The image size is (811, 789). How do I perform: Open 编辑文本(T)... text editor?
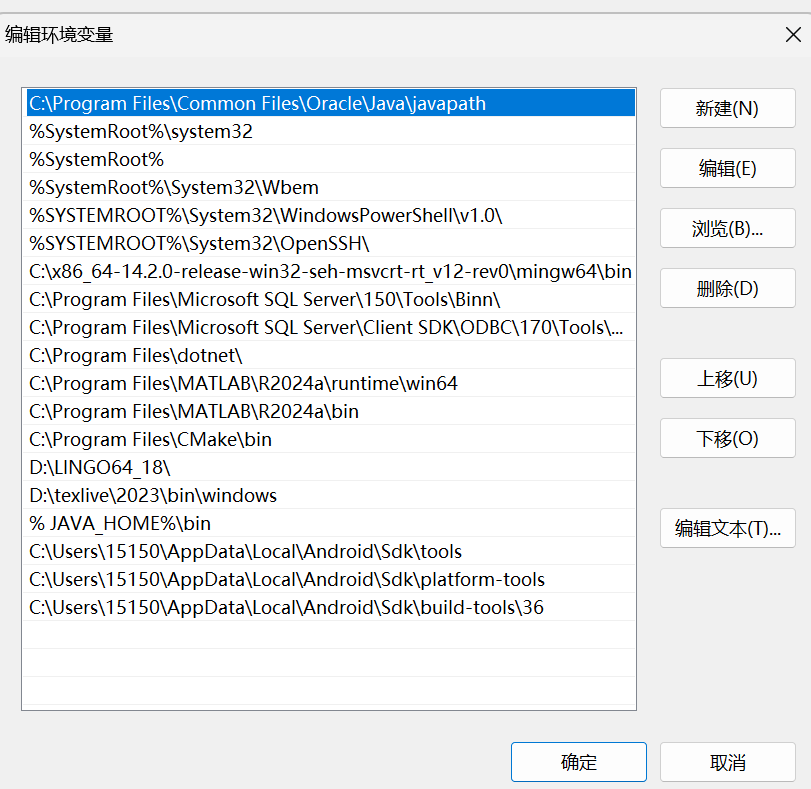tap(727, 528)
